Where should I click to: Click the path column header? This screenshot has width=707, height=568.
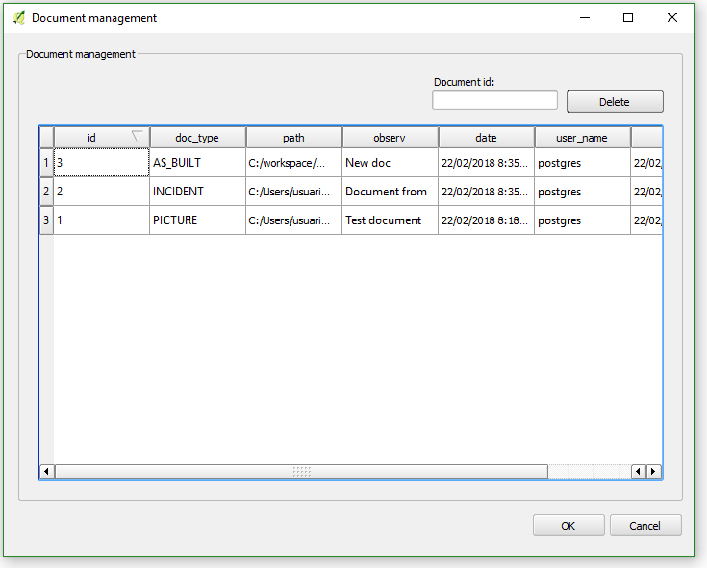coord(293,138)
